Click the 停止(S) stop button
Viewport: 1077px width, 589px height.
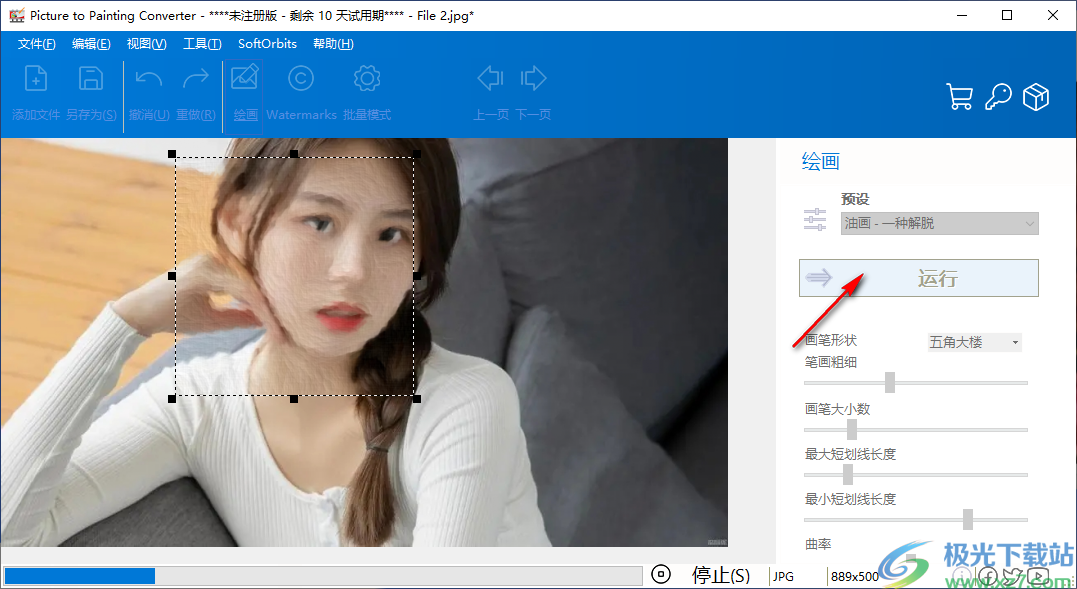click(x=721, y=575)
